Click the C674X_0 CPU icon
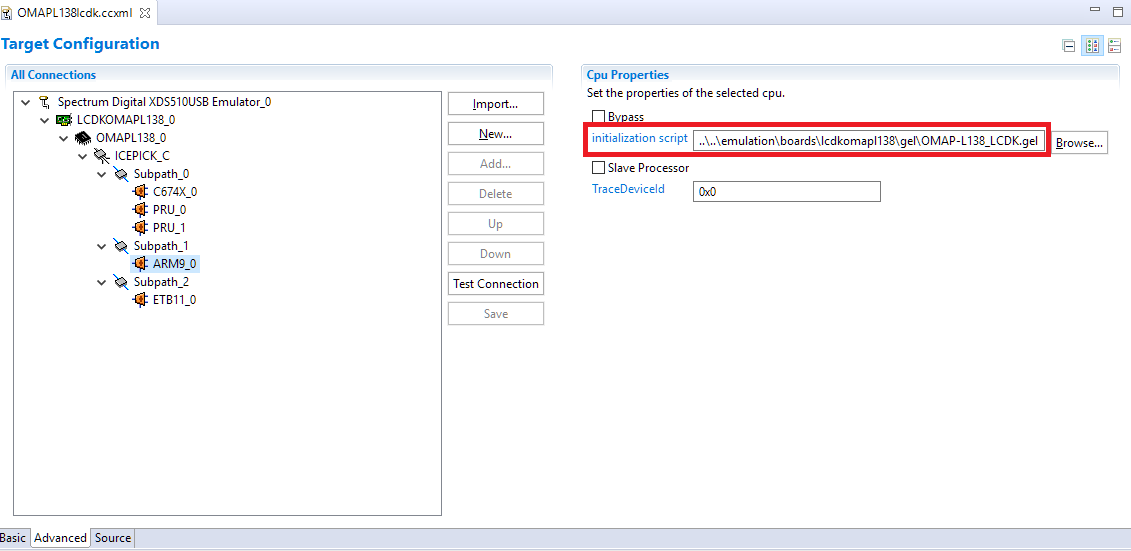1131x551 pixels. pos(140,192)
